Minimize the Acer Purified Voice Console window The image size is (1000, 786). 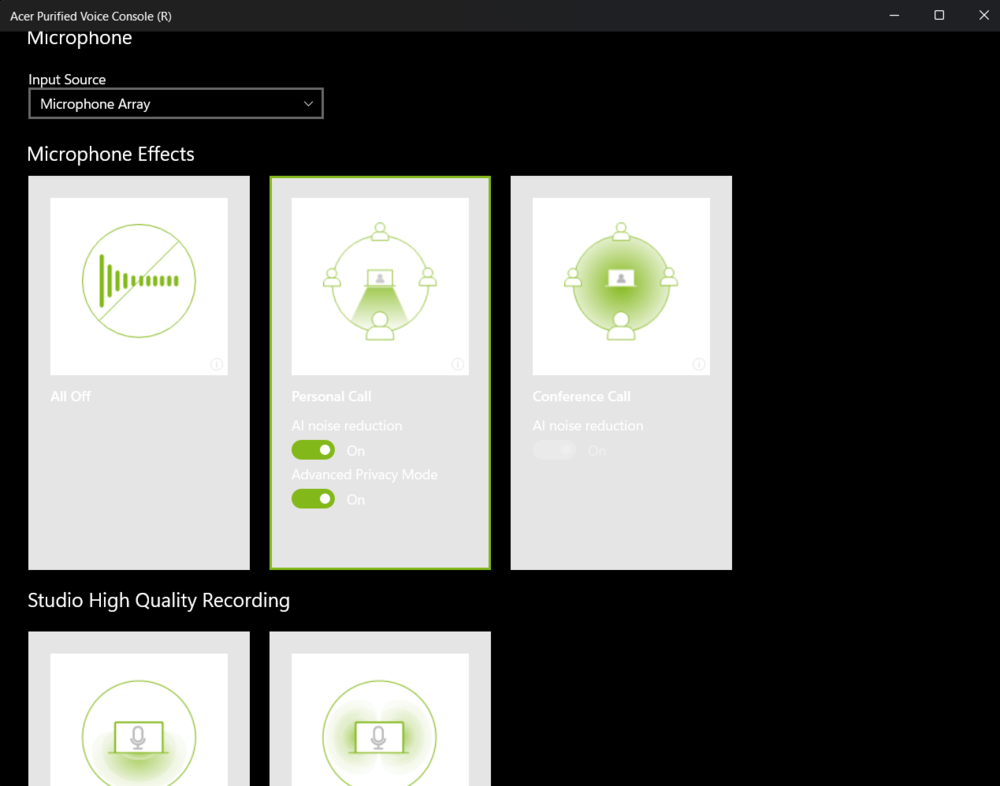894,15
